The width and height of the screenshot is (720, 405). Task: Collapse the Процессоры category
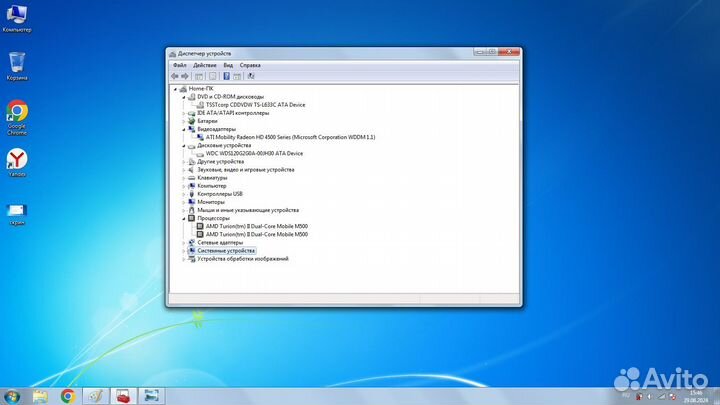point(184,219)
